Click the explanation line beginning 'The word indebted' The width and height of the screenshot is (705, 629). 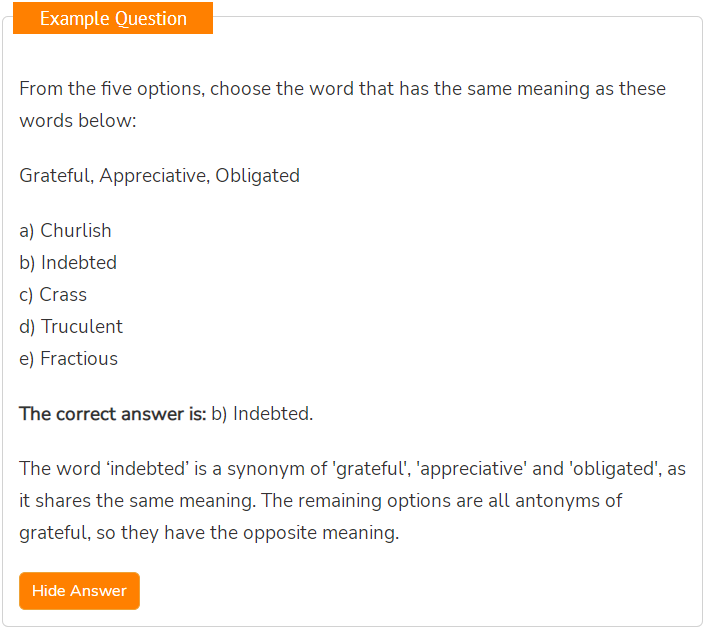pos(352,469)
